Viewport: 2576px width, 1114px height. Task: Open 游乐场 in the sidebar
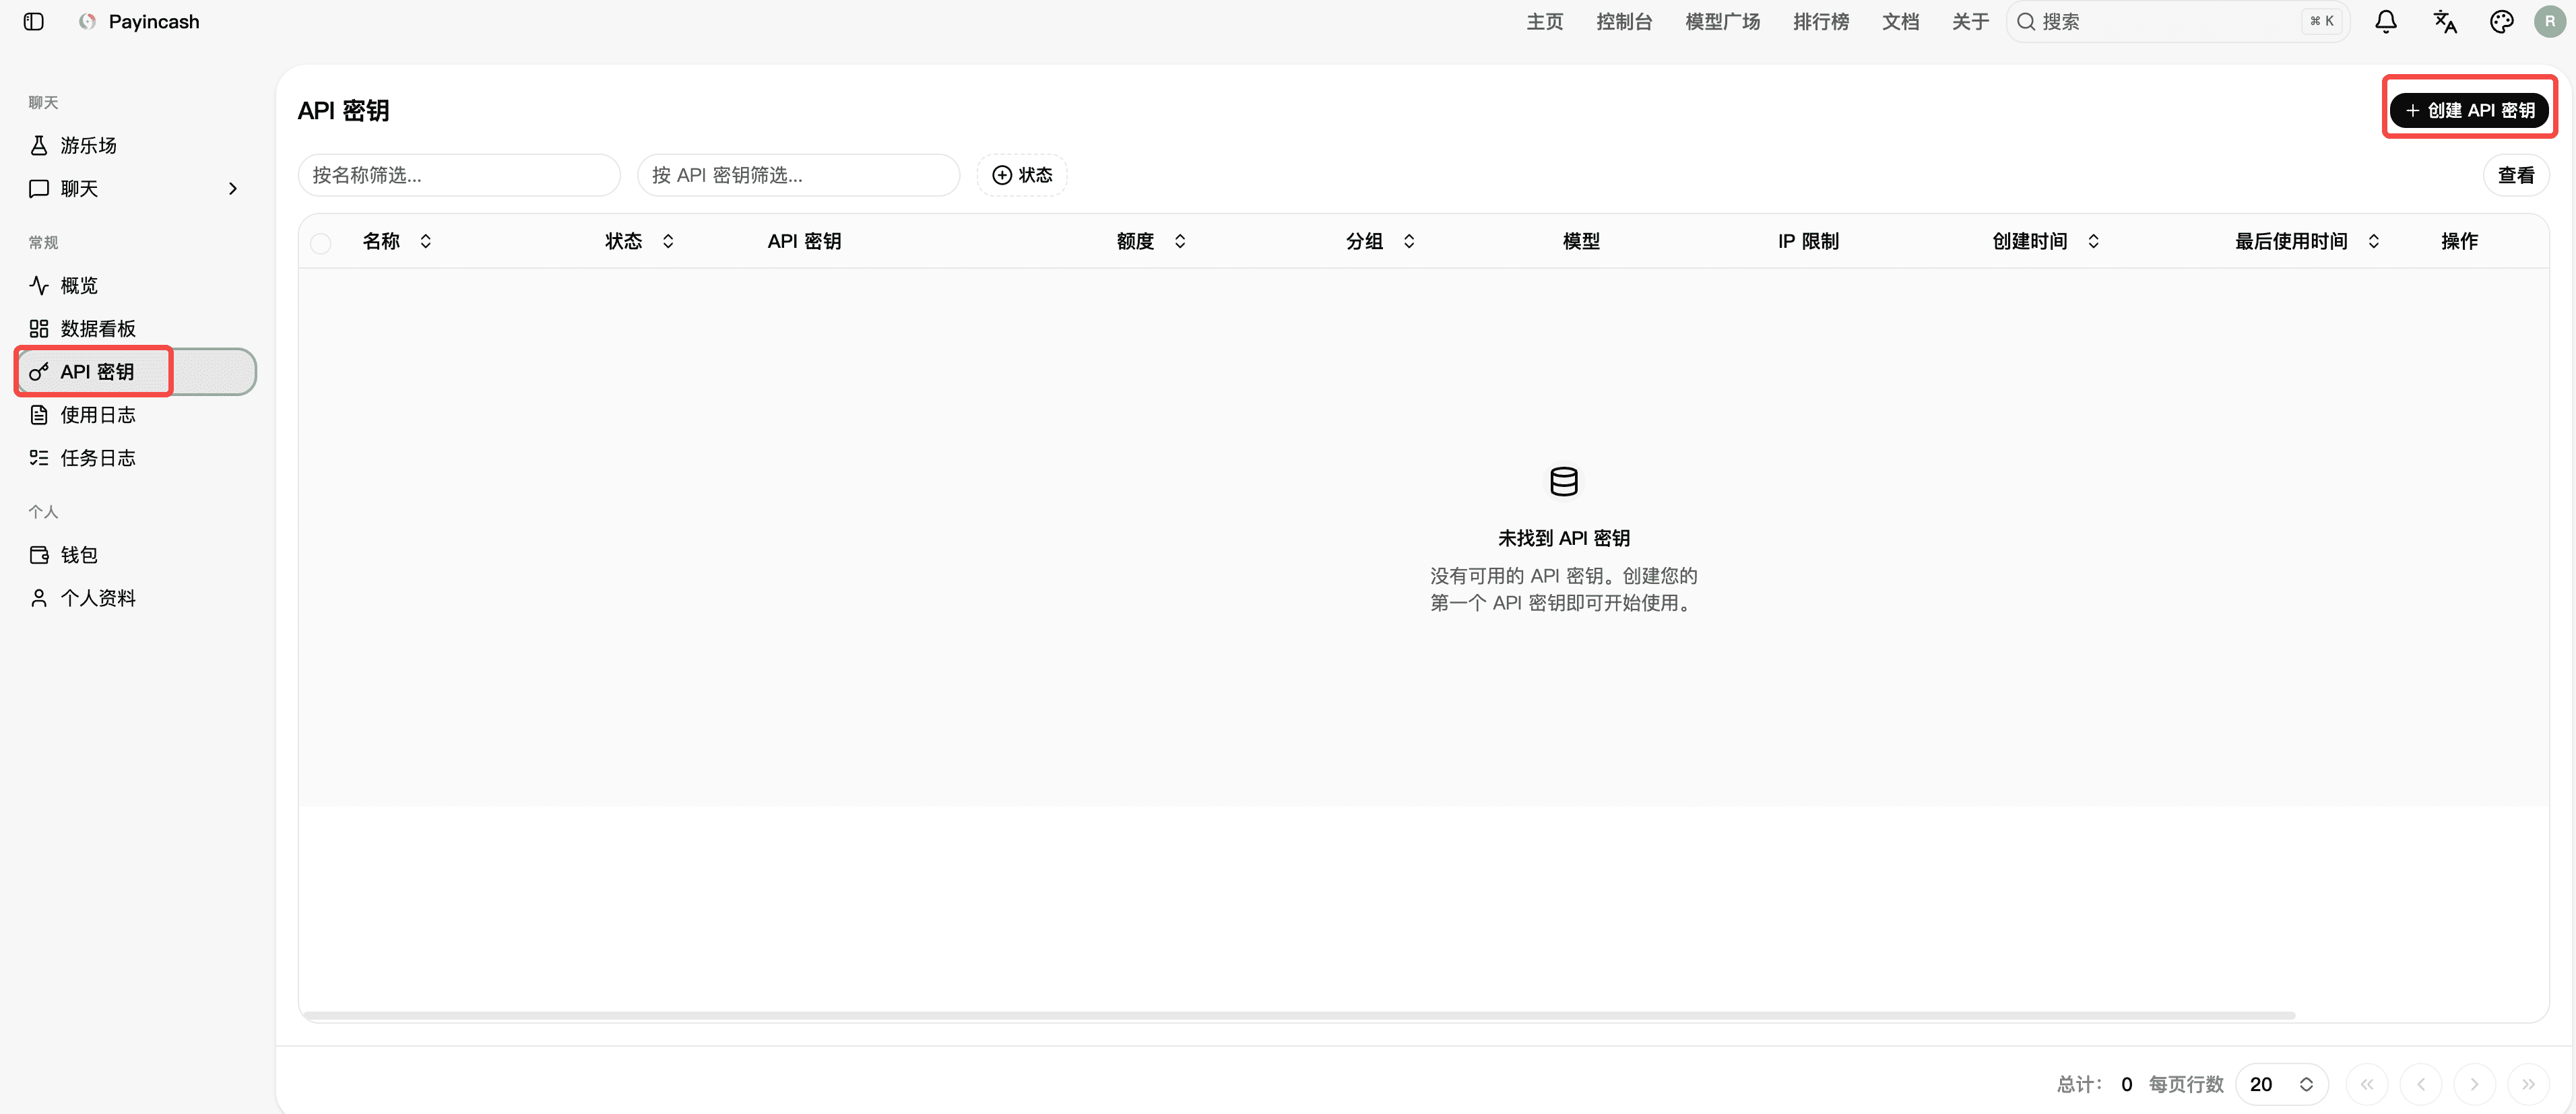[136, 145]
